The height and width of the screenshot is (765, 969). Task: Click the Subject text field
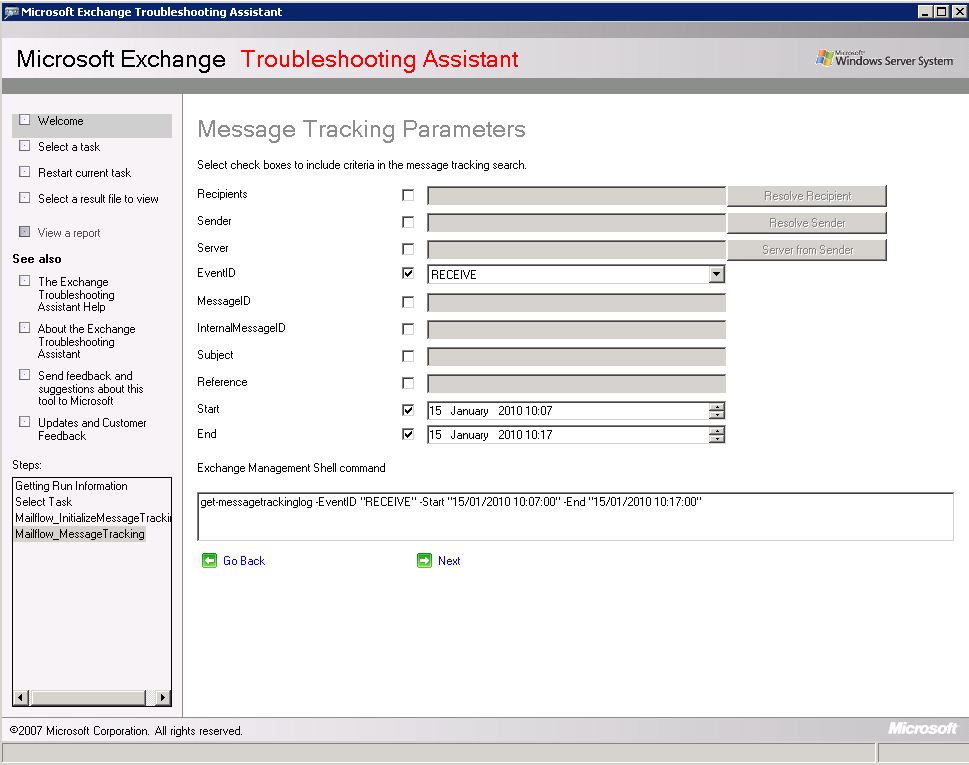pyautogui.click(x=577, y=357)
